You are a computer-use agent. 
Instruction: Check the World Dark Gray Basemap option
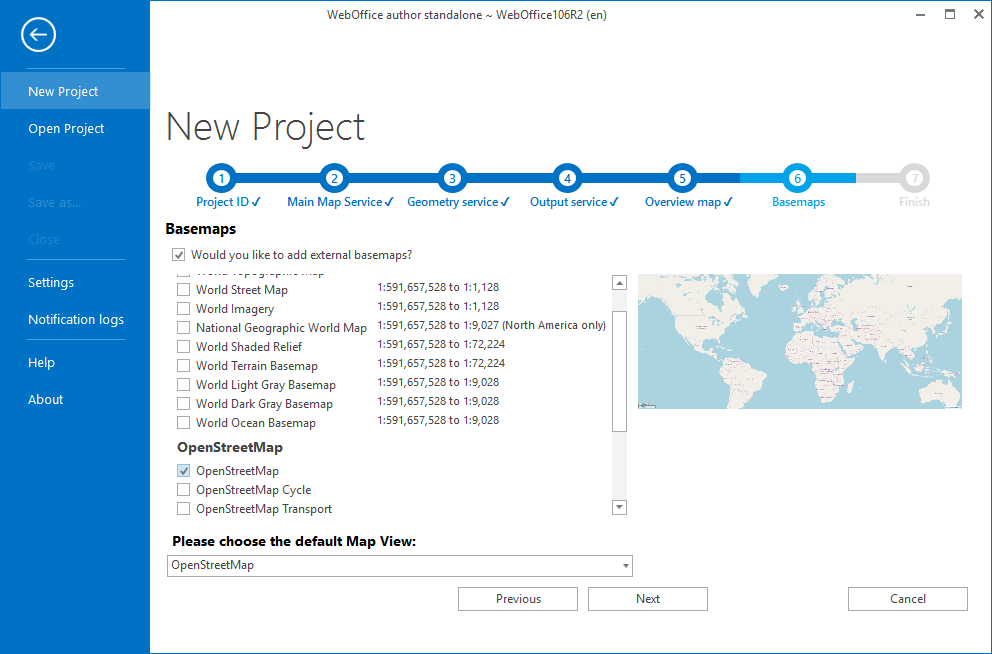(x=183, y=403)
